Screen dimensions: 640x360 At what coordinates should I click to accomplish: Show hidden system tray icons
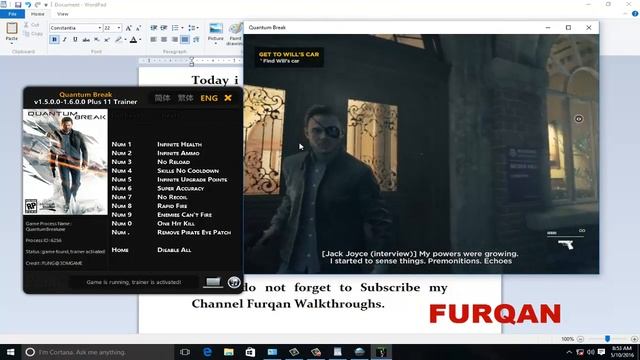click(569, 352)
